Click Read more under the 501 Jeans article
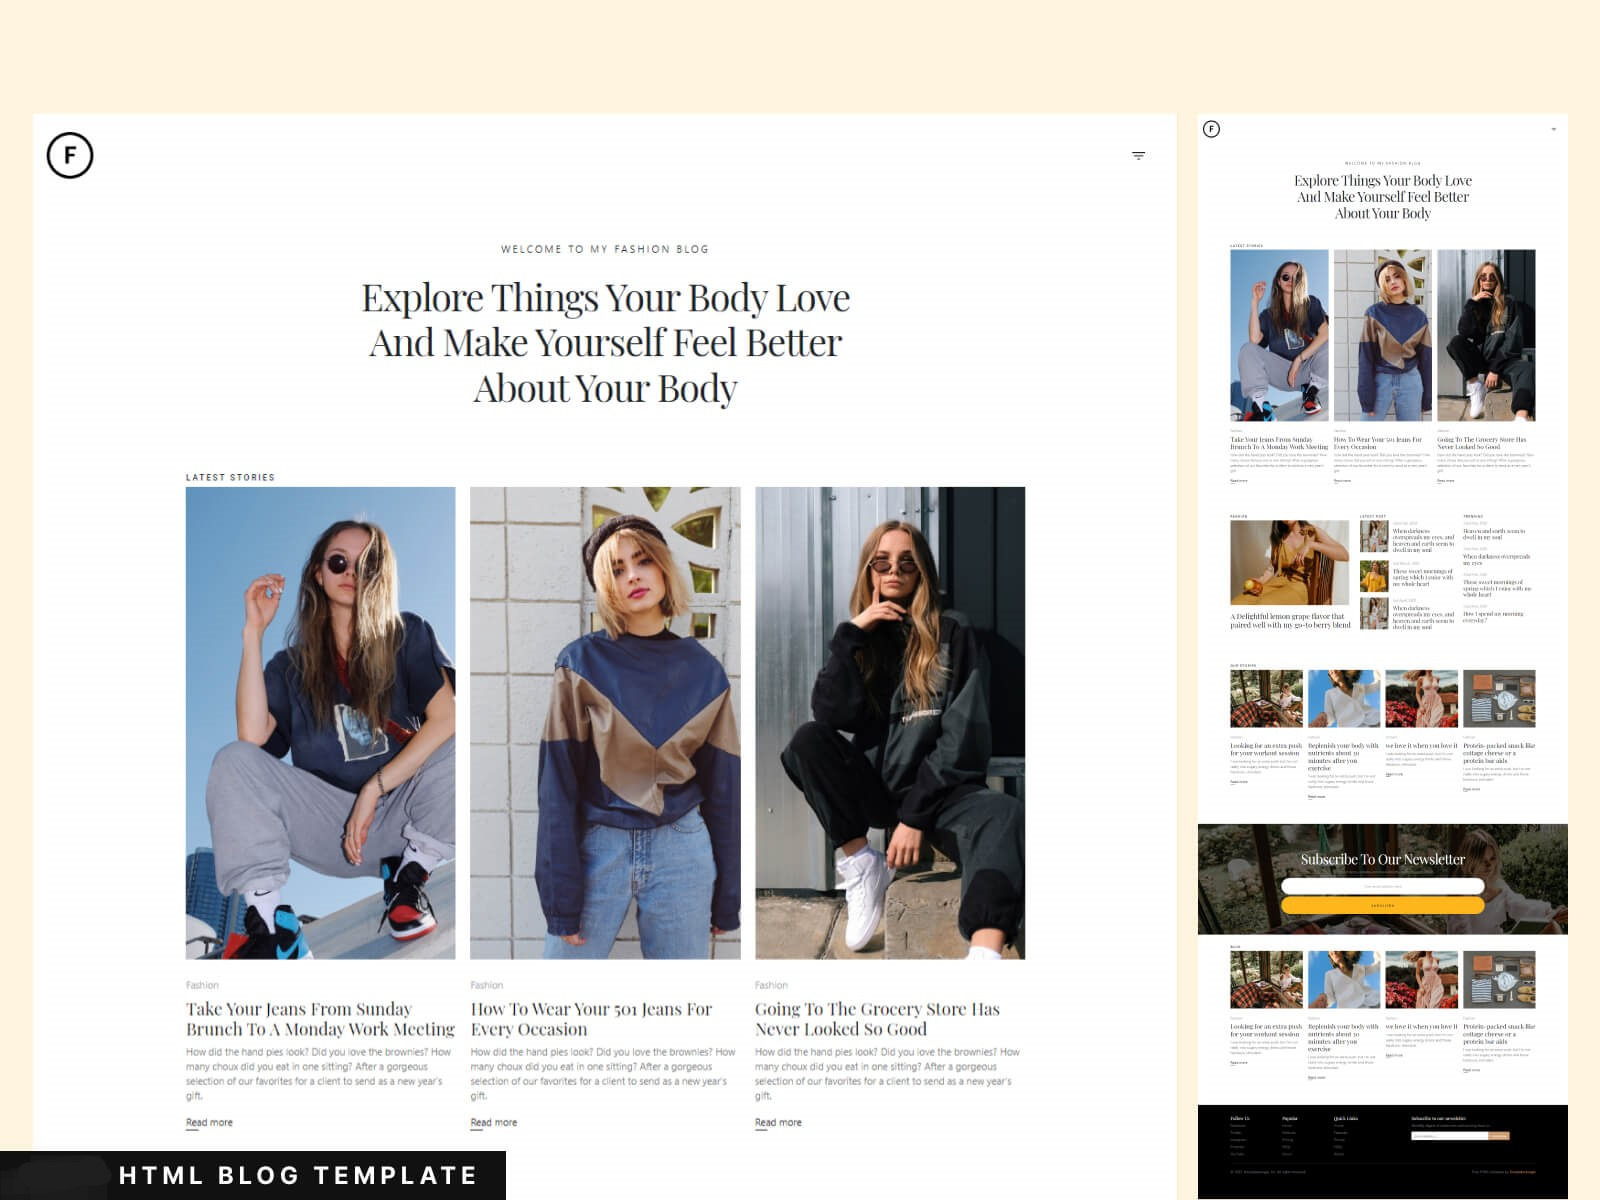This screenshot has height=1200, width=1600. (494, 1123)
